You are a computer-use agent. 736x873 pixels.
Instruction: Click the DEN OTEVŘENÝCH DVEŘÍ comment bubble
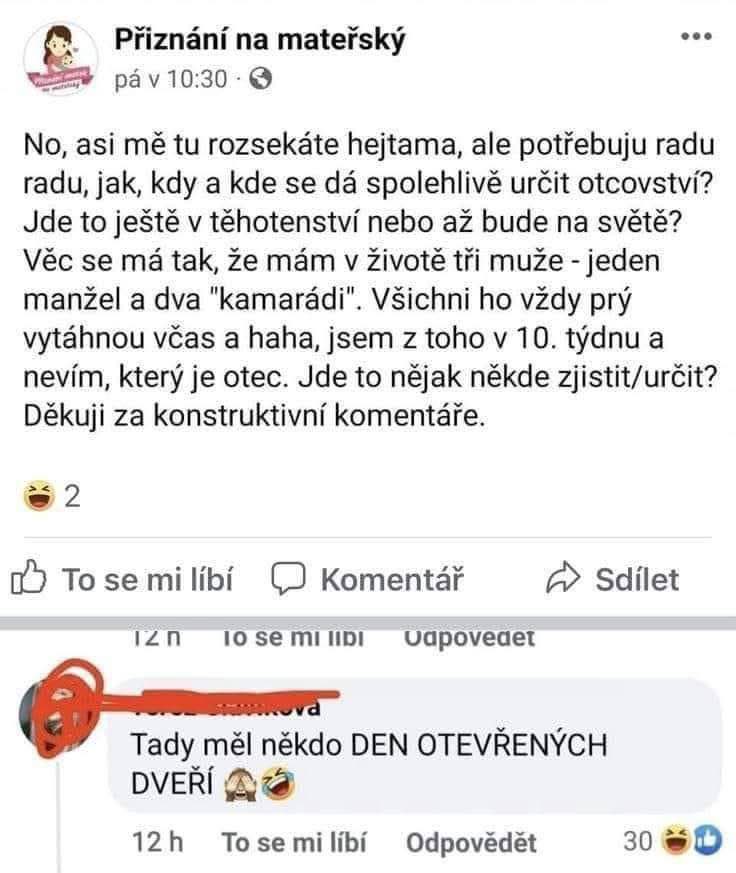[400, 764]
